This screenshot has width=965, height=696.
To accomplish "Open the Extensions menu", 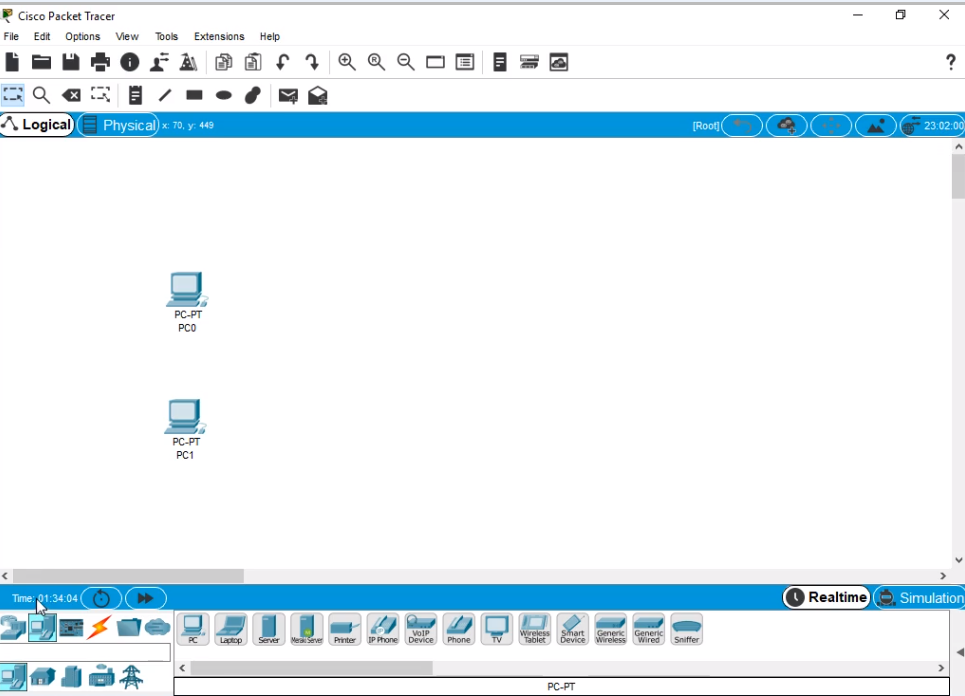I will pos(219,36).
